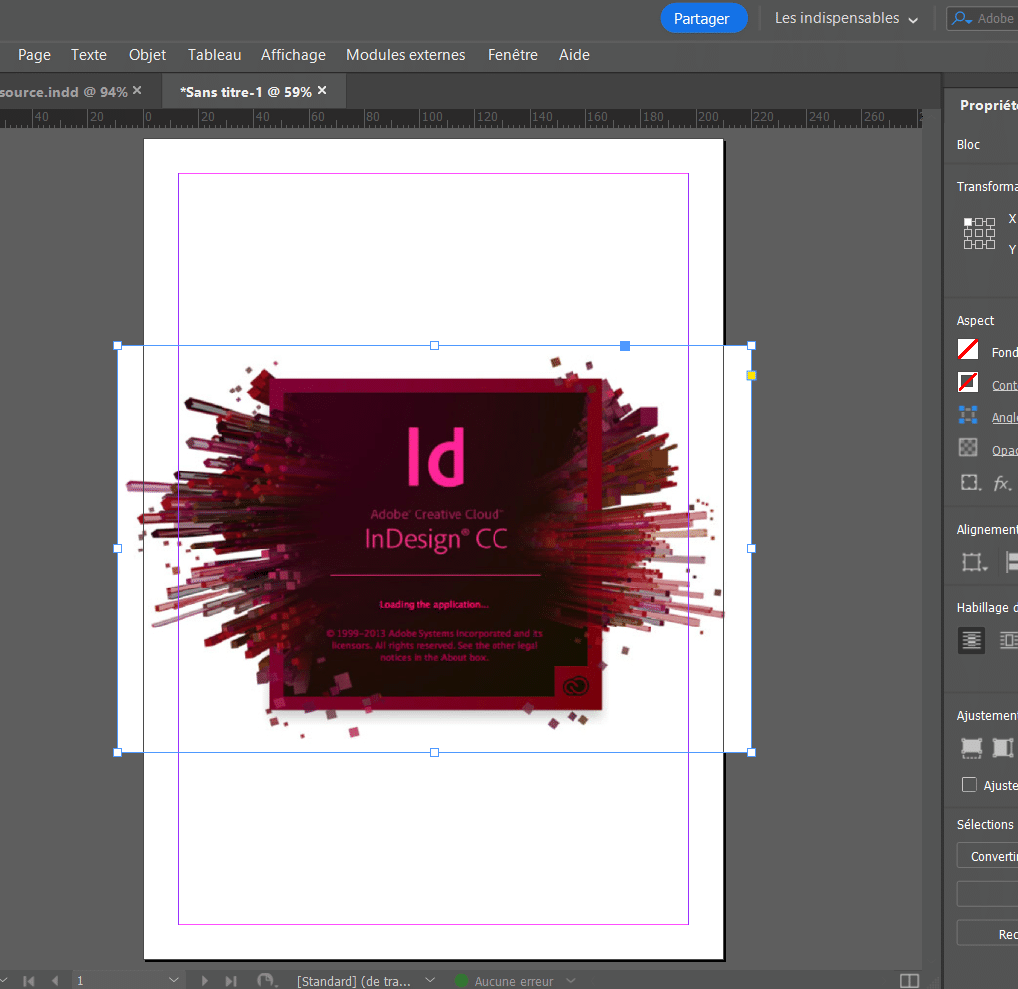
Task: Open the Affichage menu
Action: click(293, 55)
